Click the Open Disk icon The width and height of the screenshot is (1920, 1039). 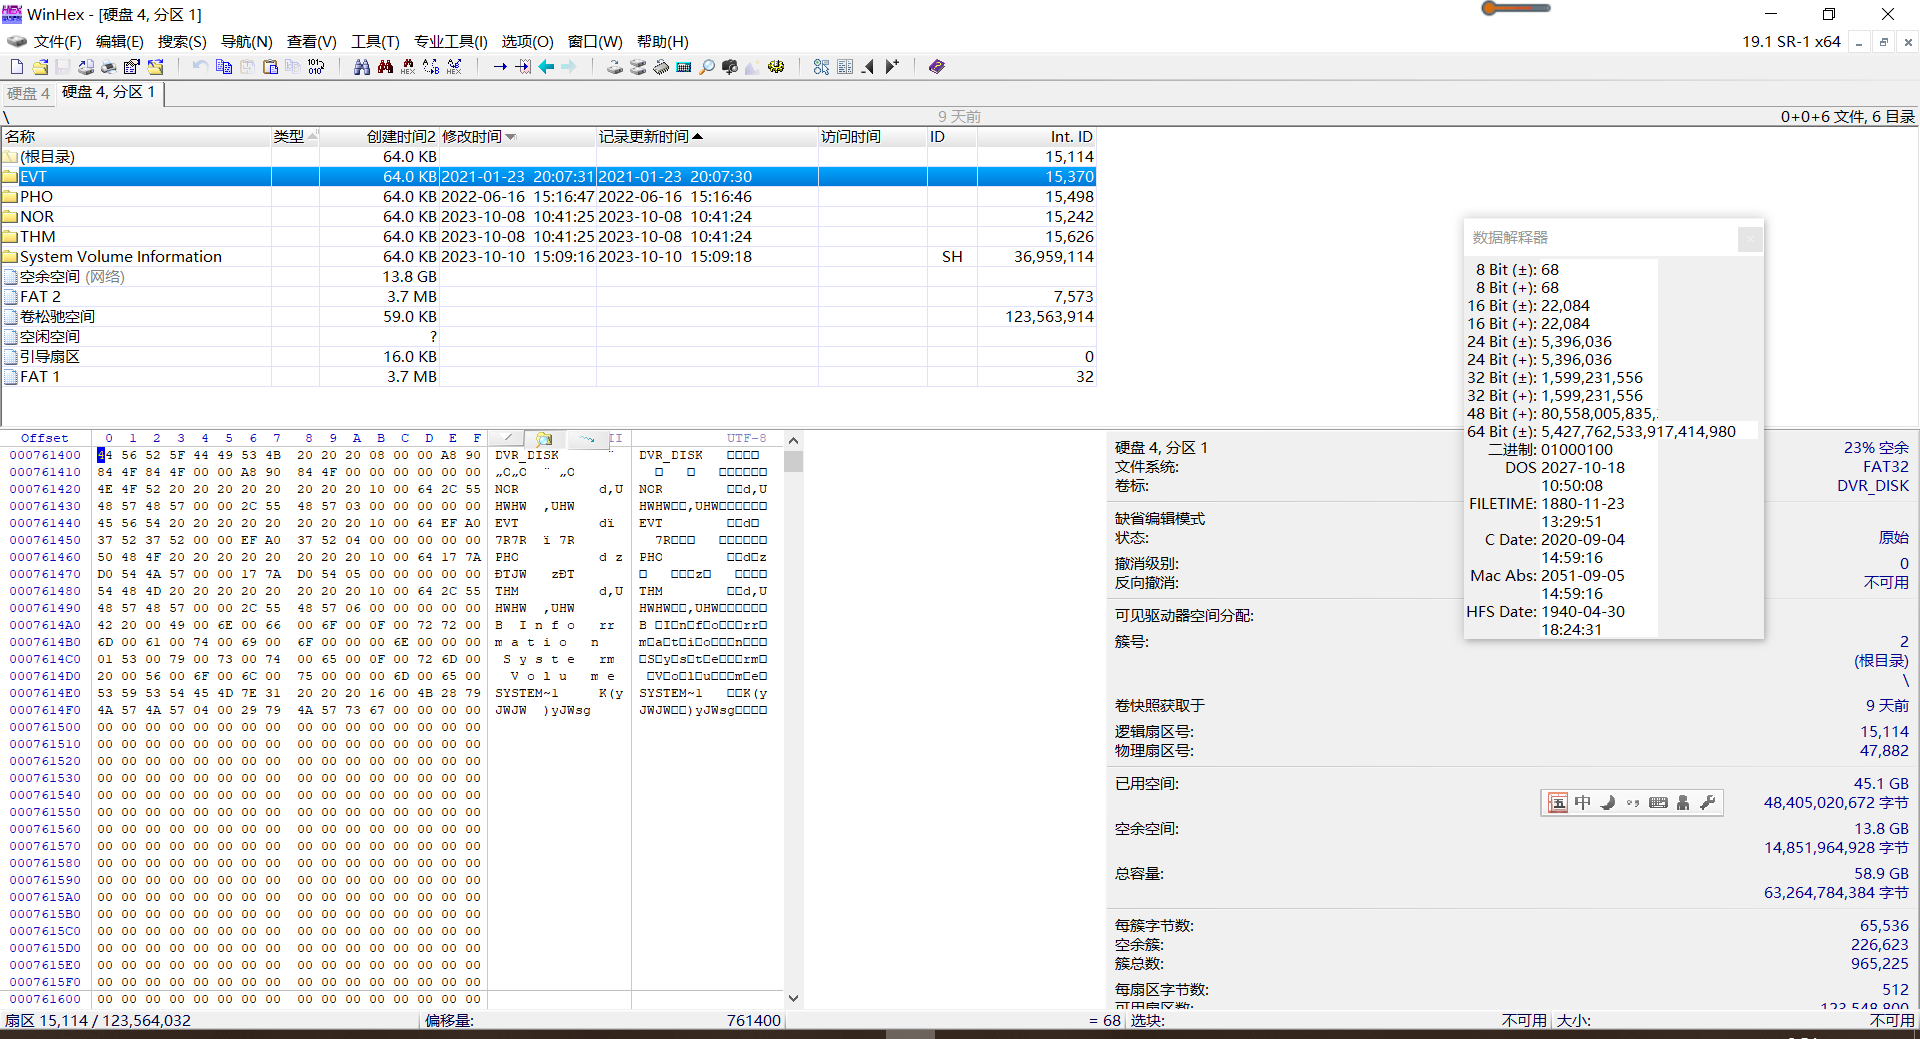click(x=615, y=67)
